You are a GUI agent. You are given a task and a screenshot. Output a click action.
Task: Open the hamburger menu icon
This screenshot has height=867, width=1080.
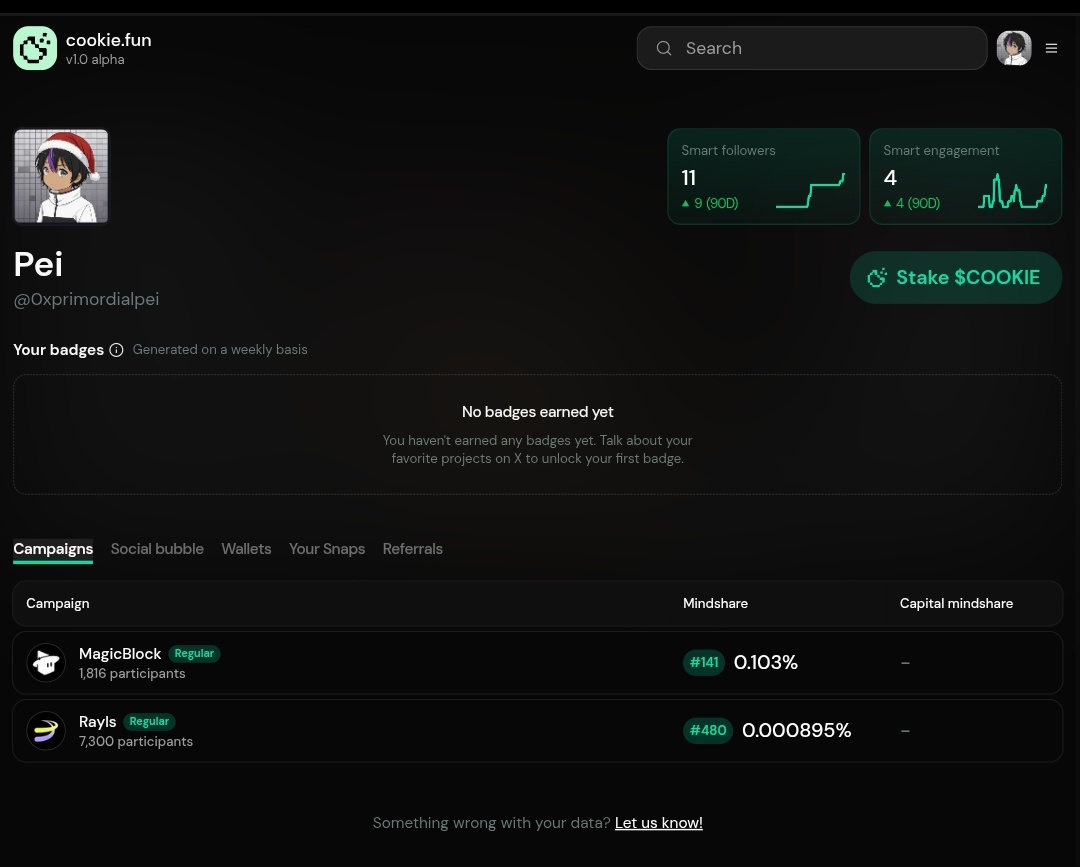coord(1051,48)
